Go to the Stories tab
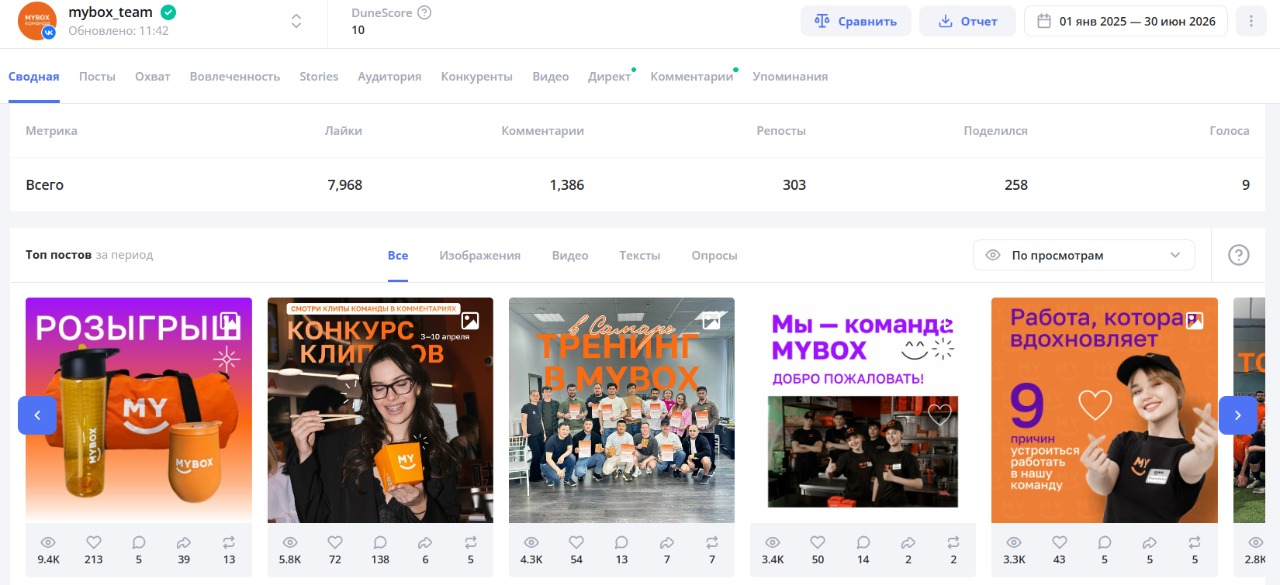The width and height of the screenshot is (1280, 585). click(319, 76)
